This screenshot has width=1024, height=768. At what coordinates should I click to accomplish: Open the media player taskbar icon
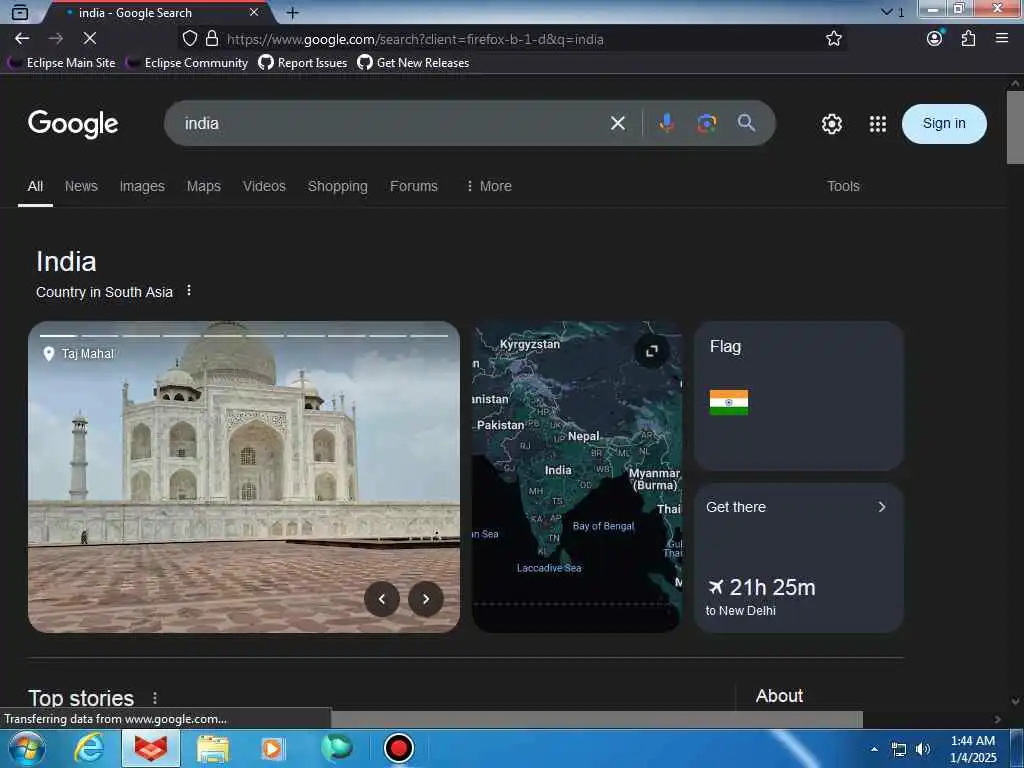(x=272, y=748)
